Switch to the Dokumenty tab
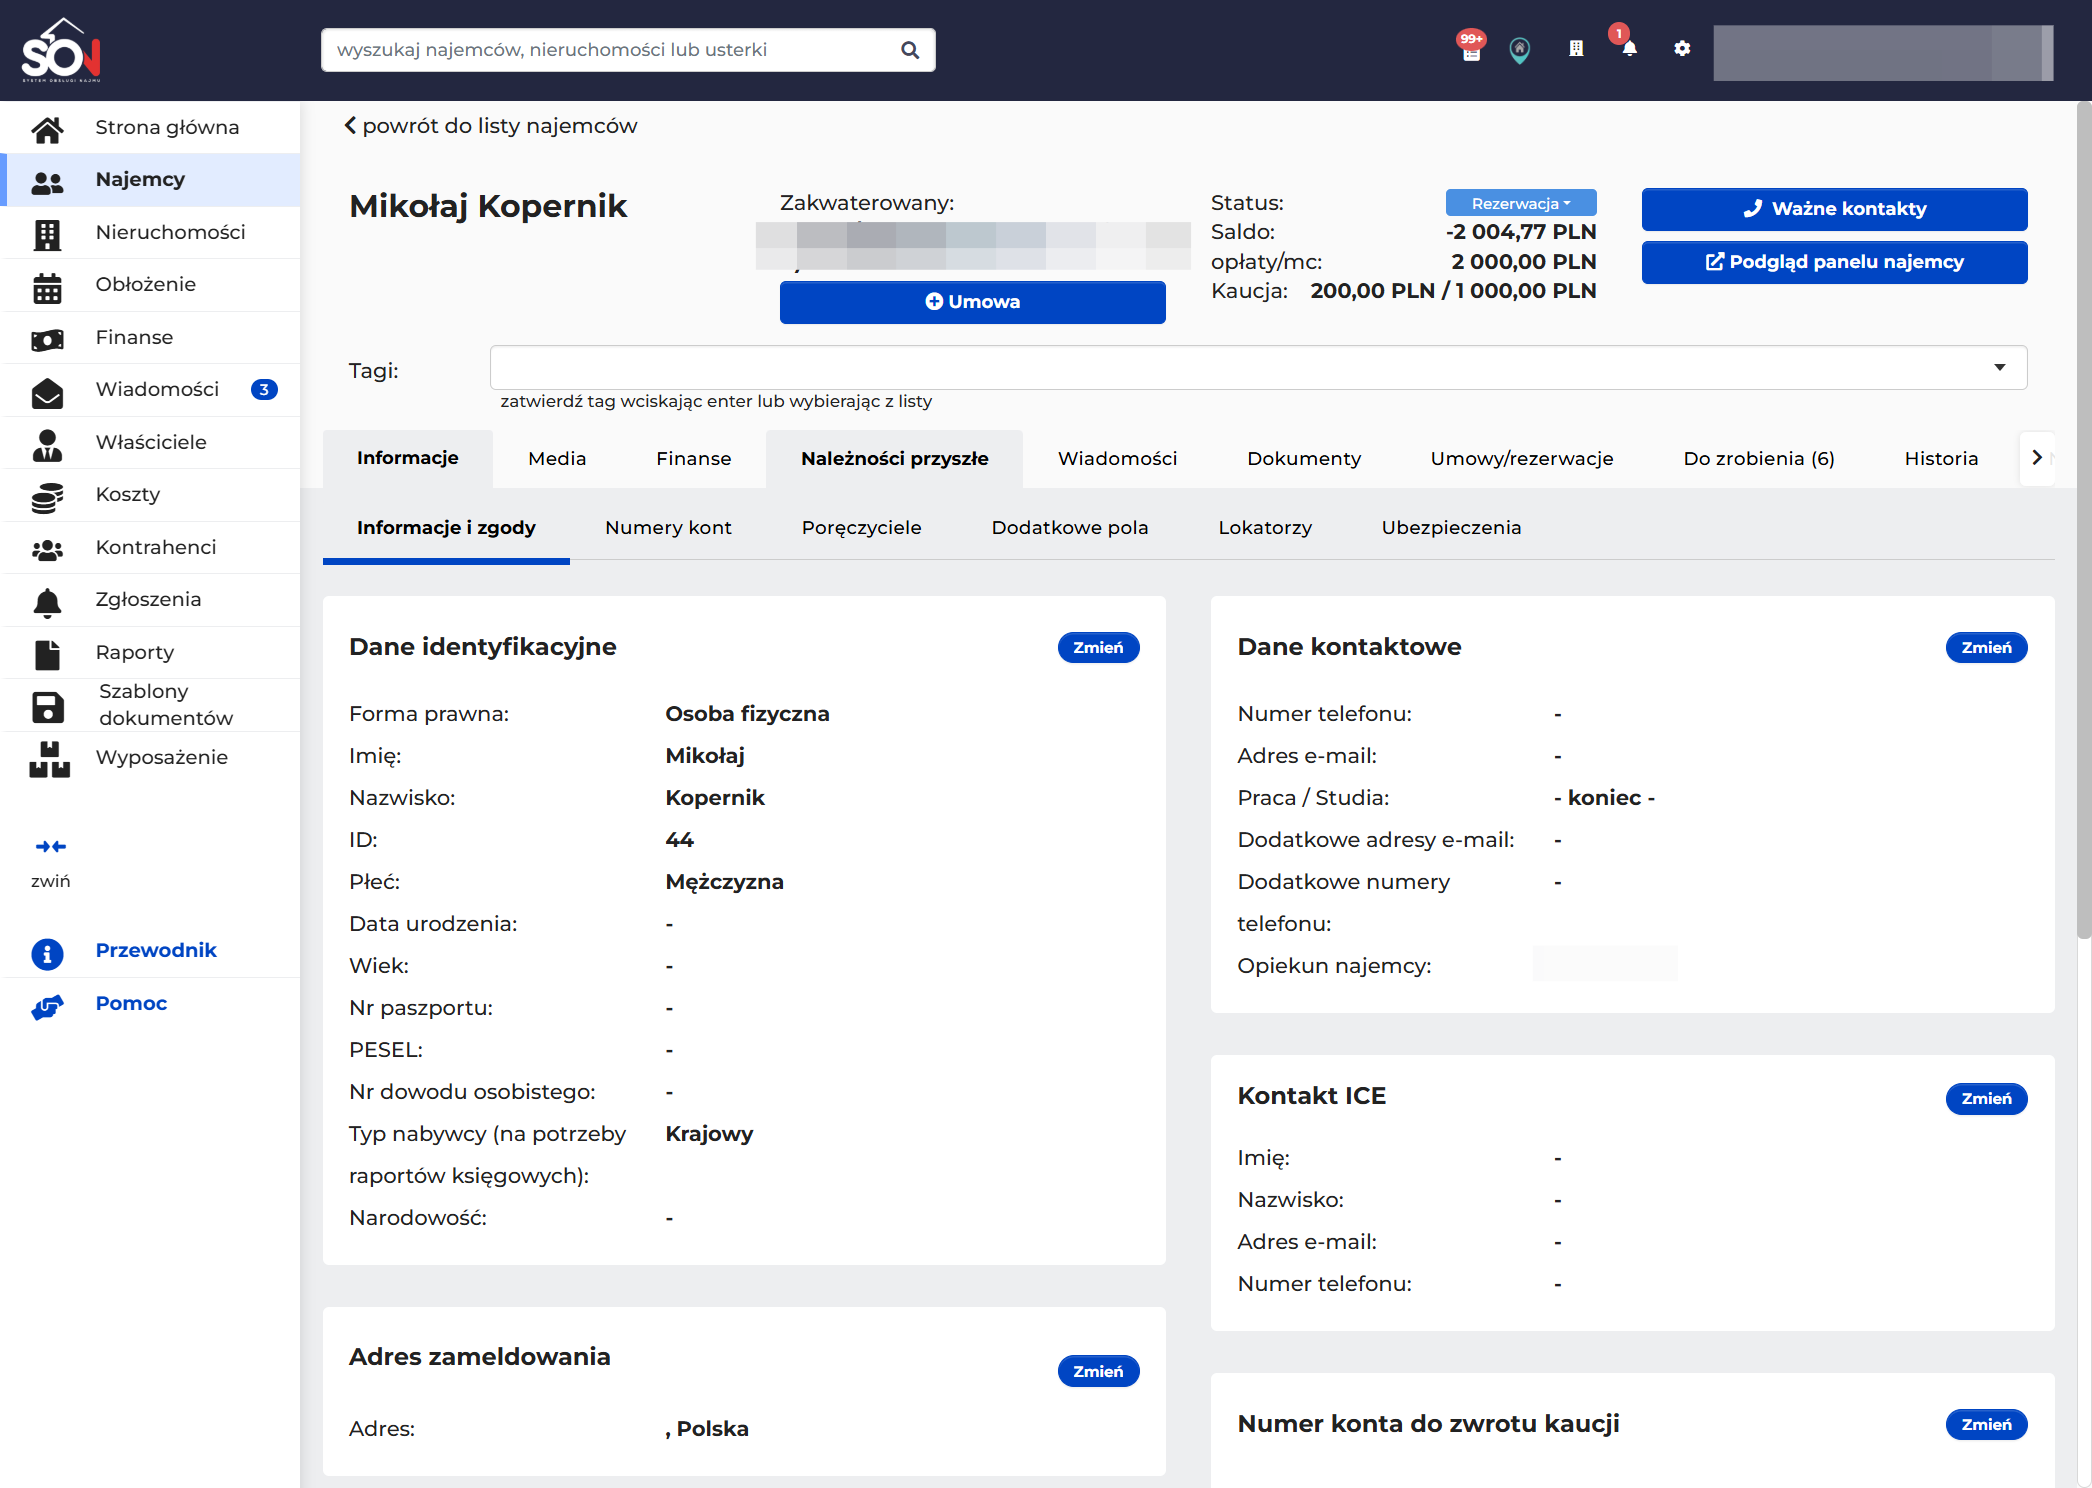 (x=1303, y=459)
